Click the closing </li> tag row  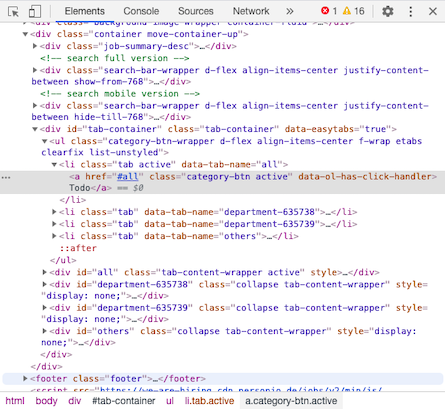coord(73,200)
